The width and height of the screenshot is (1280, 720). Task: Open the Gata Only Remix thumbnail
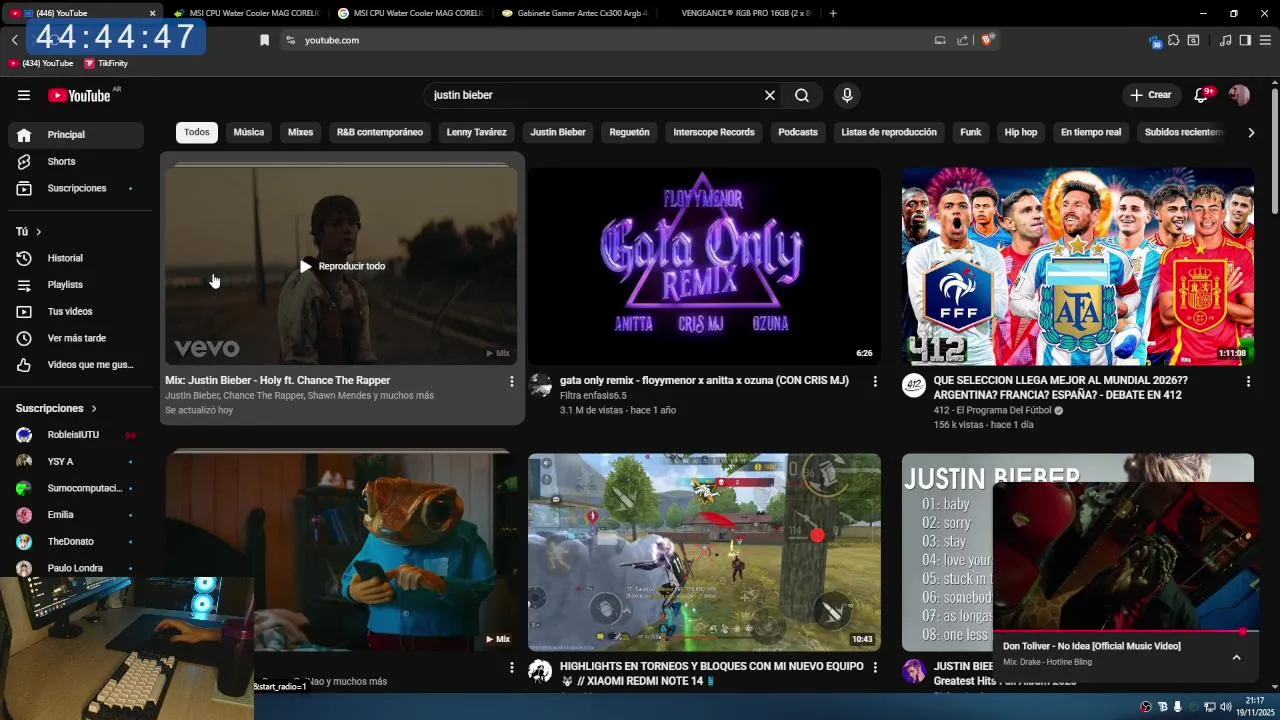tap(704, 266)
